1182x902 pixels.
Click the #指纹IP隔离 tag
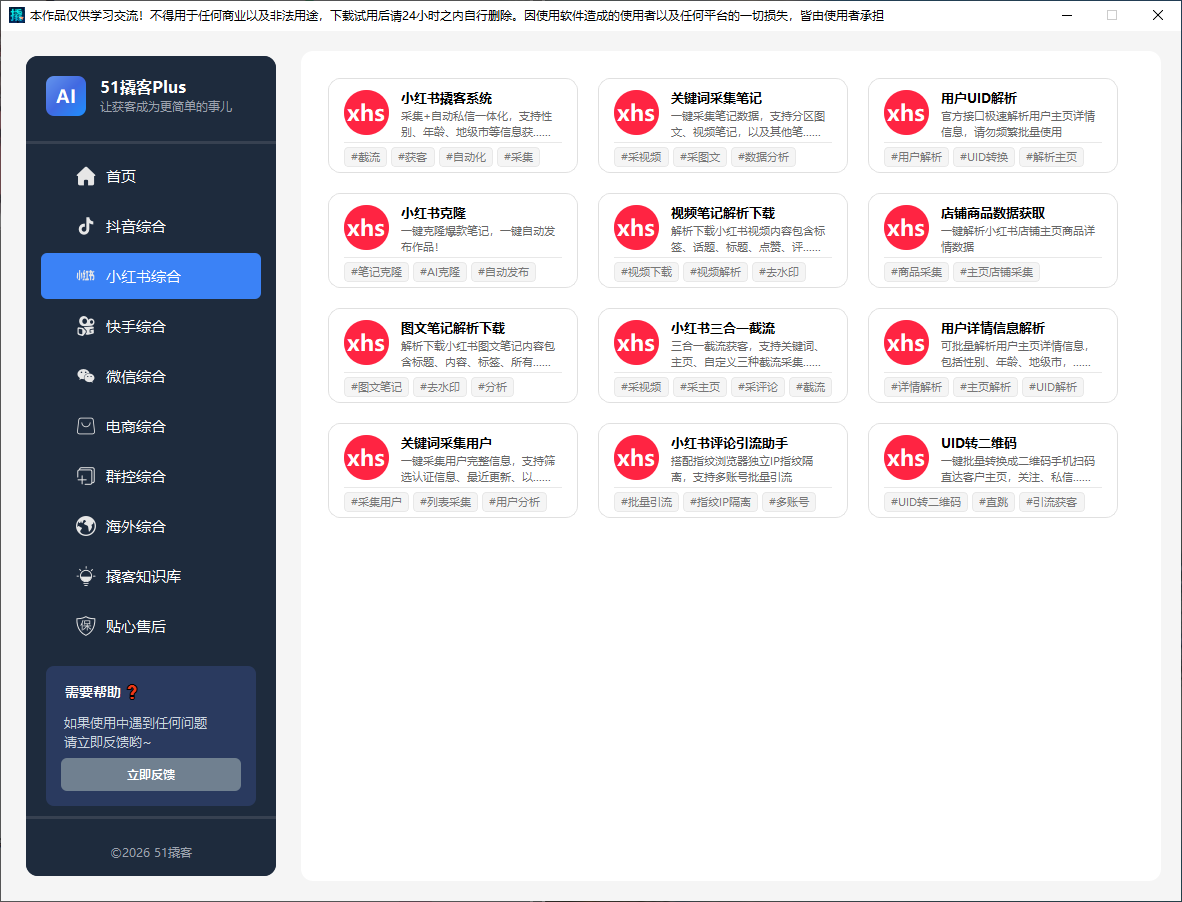[720, 502]
